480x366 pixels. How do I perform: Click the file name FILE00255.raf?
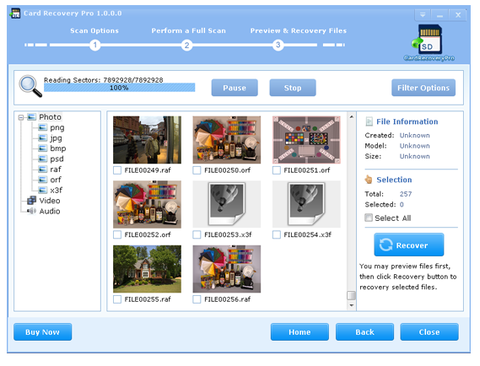click(148, 300)
